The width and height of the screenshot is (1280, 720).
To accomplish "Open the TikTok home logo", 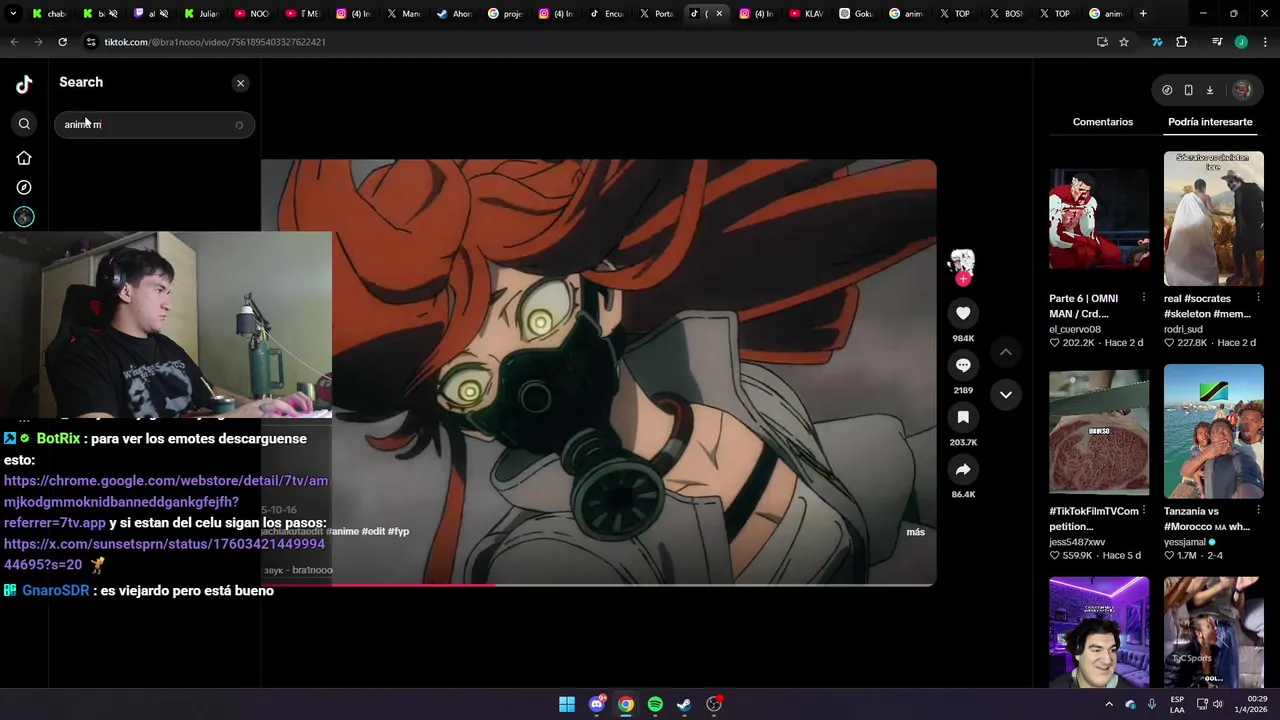I will 24,84.
